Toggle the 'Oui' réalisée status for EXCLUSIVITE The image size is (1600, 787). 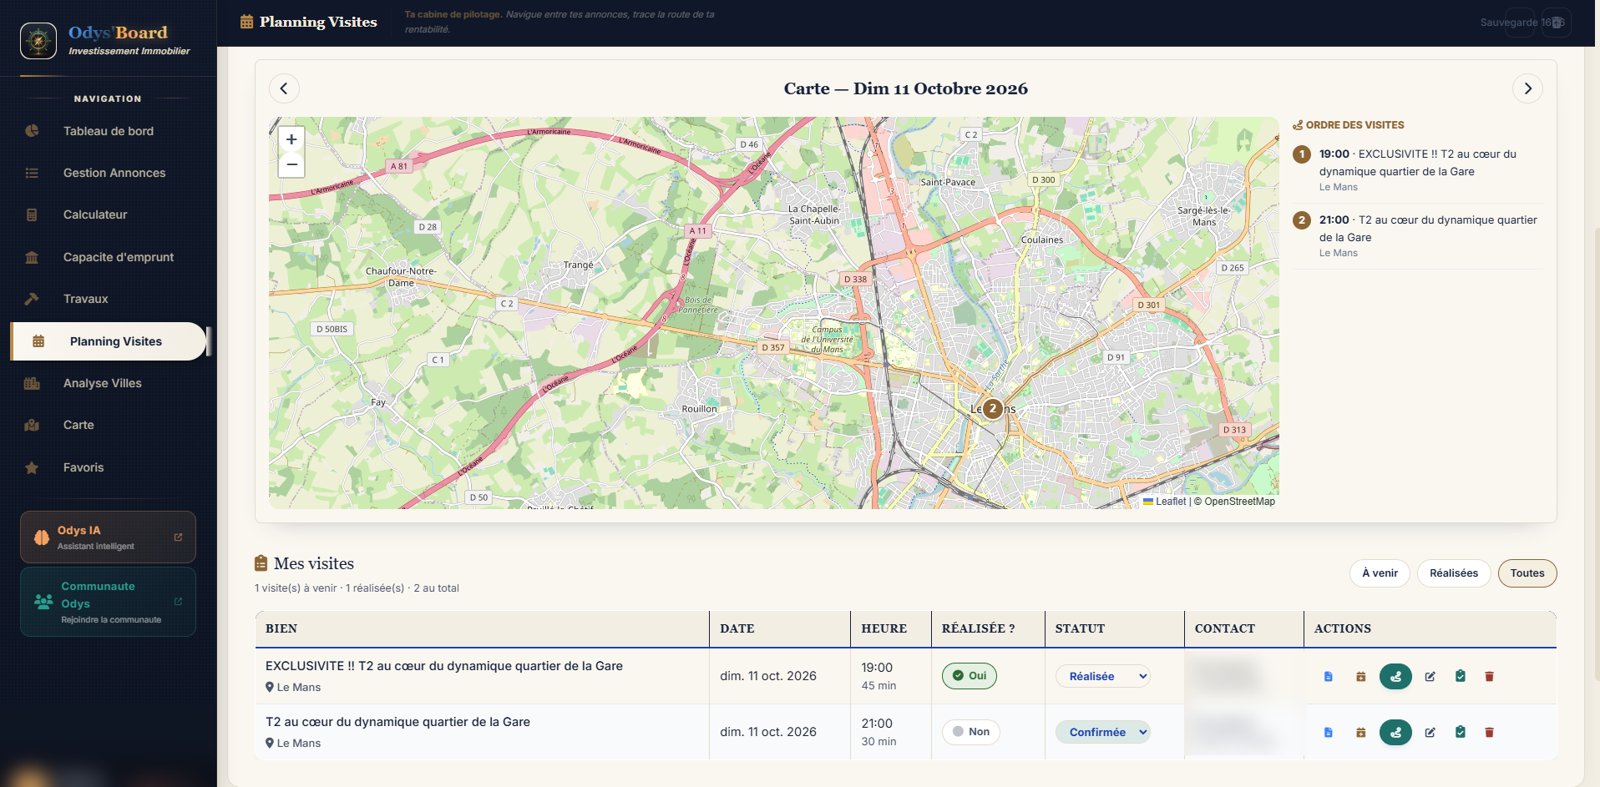click(969, 676)
